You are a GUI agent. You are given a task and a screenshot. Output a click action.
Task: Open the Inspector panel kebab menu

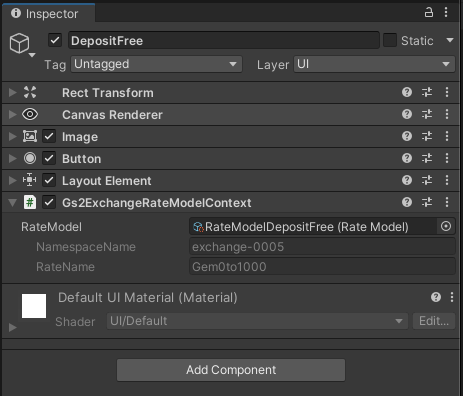tap(446, 13)
